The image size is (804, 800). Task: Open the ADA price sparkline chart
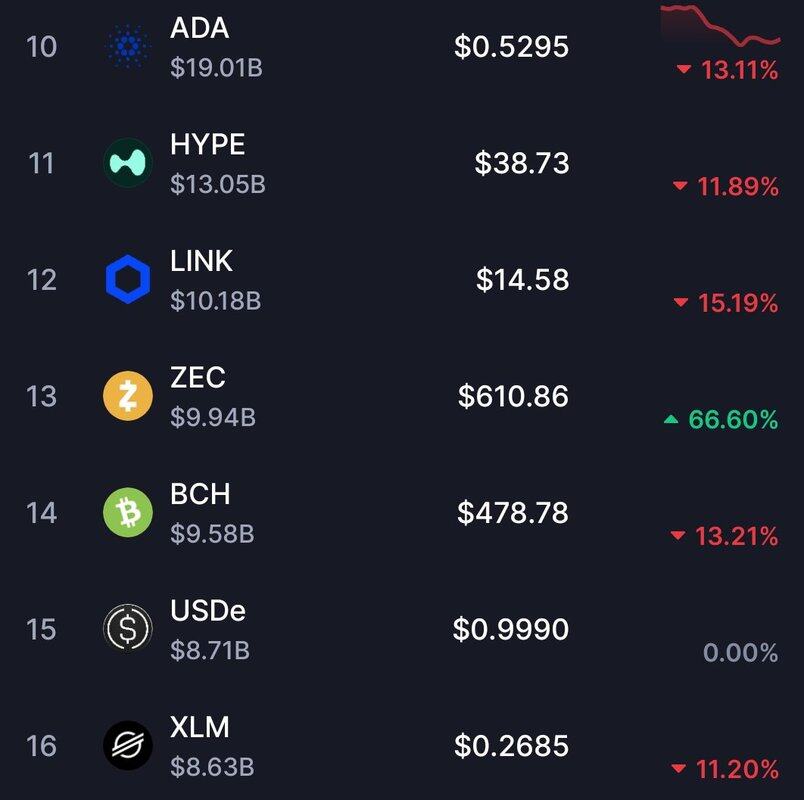tap(720, 25)
